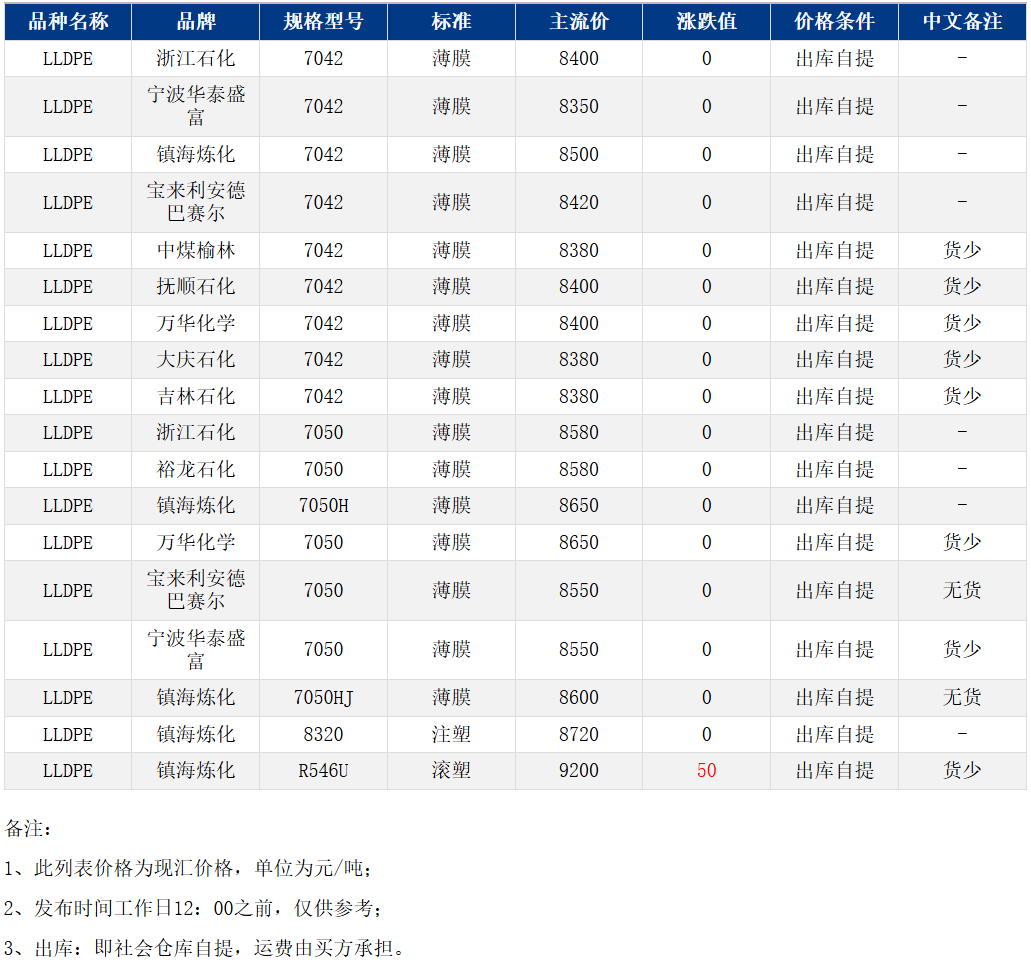Select spec cell R546U
Image resolution: width=1031 pixels, height=975 pixels.
[324, 771]
